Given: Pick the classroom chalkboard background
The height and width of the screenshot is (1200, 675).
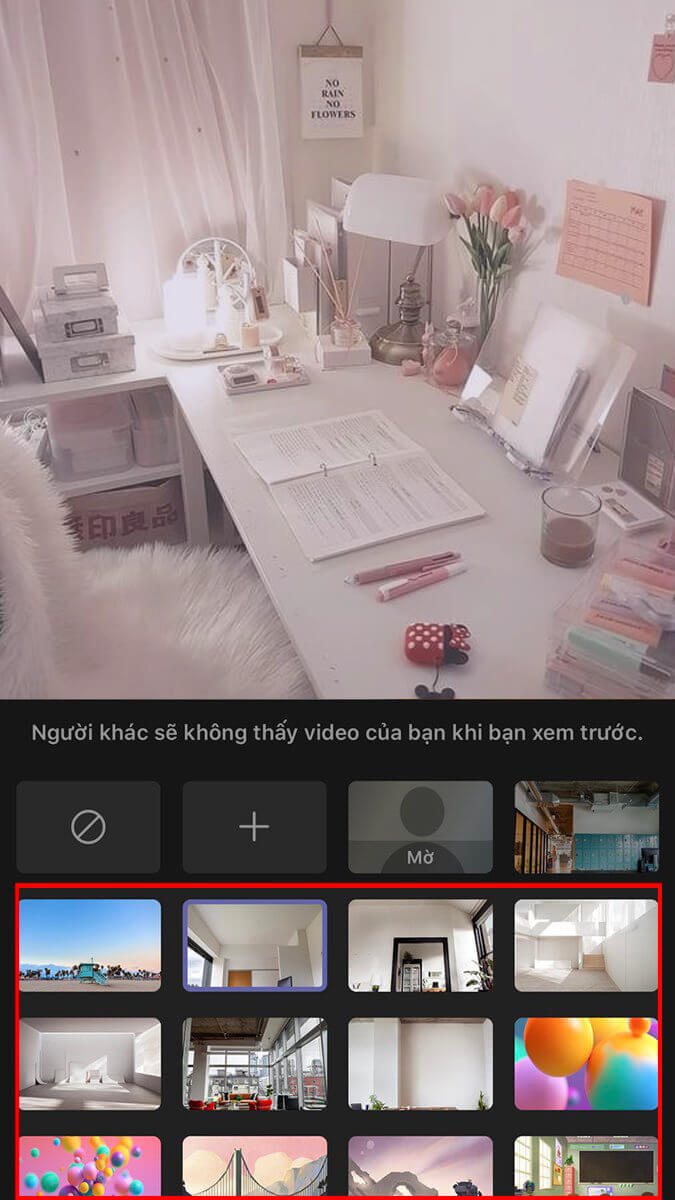Looking at the screenshot, I should (x=586, y=1165).
